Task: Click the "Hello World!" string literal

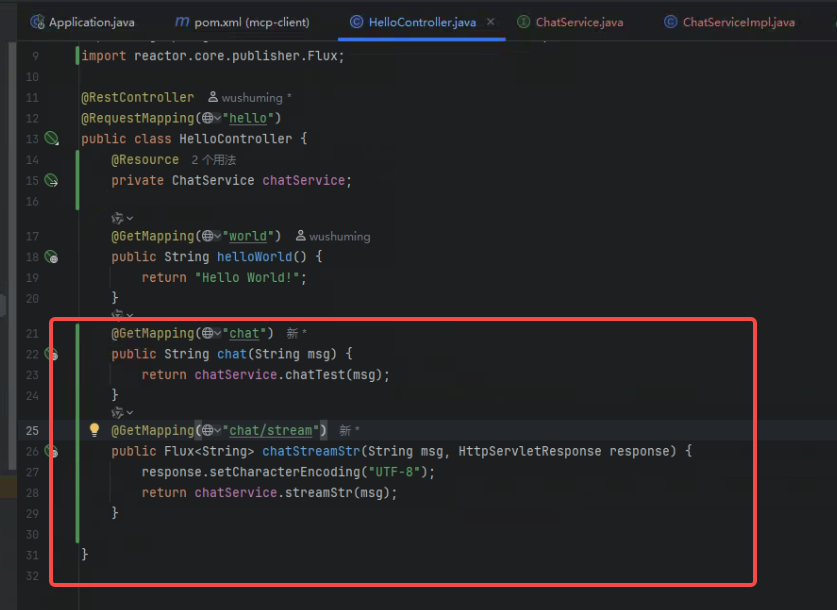Action: coord(247,278)
